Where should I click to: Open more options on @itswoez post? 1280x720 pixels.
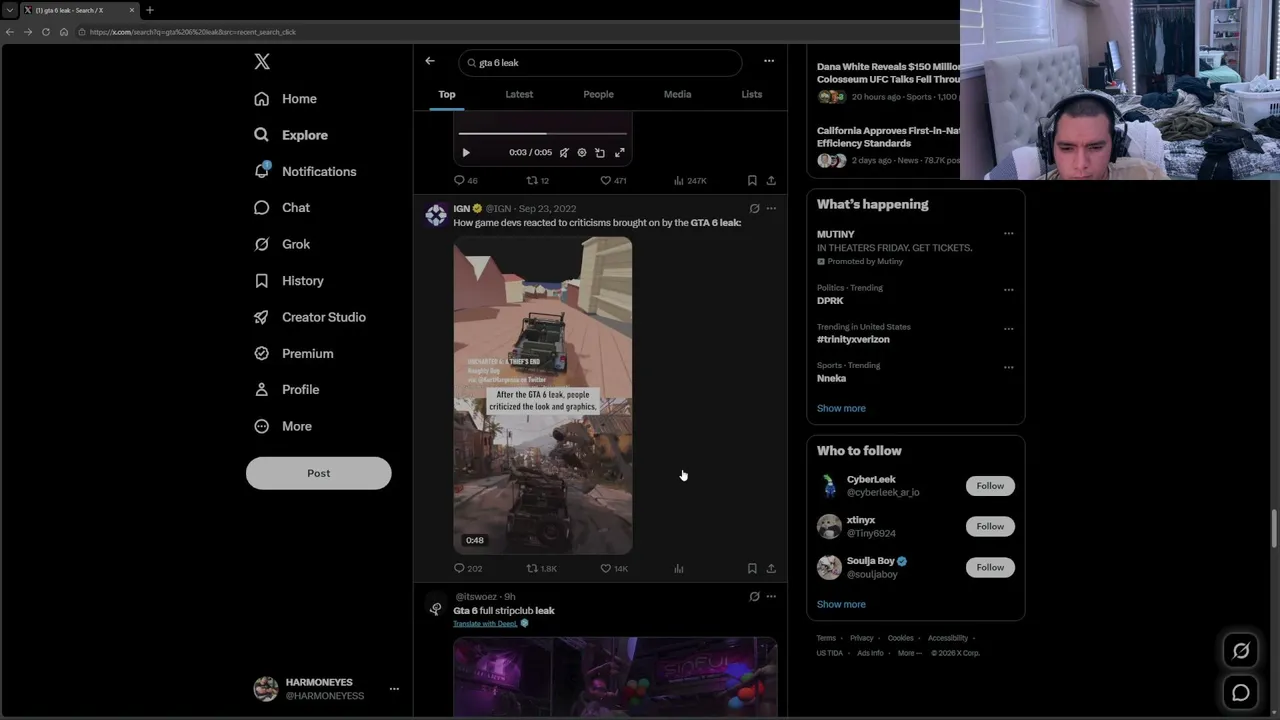(771, 597)
